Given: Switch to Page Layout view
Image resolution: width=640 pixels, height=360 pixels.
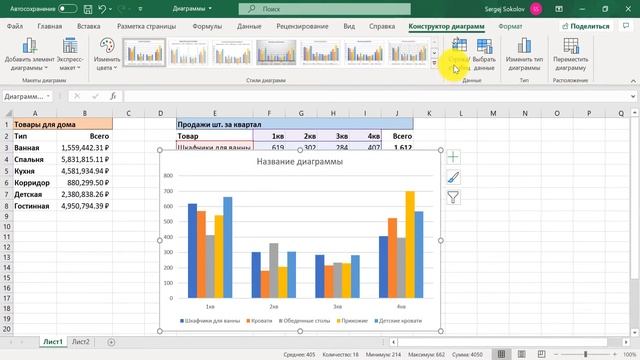Looking at the screenshot, I should pos(521,354).
